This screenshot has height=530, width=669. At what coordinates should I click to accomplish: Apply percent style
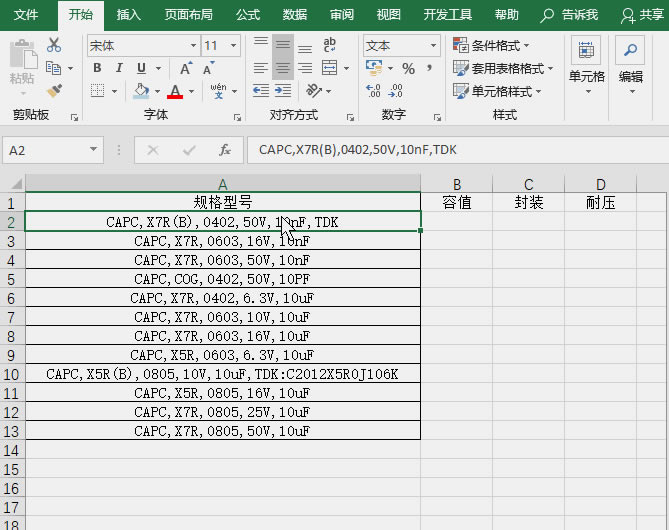coord(408,68)
